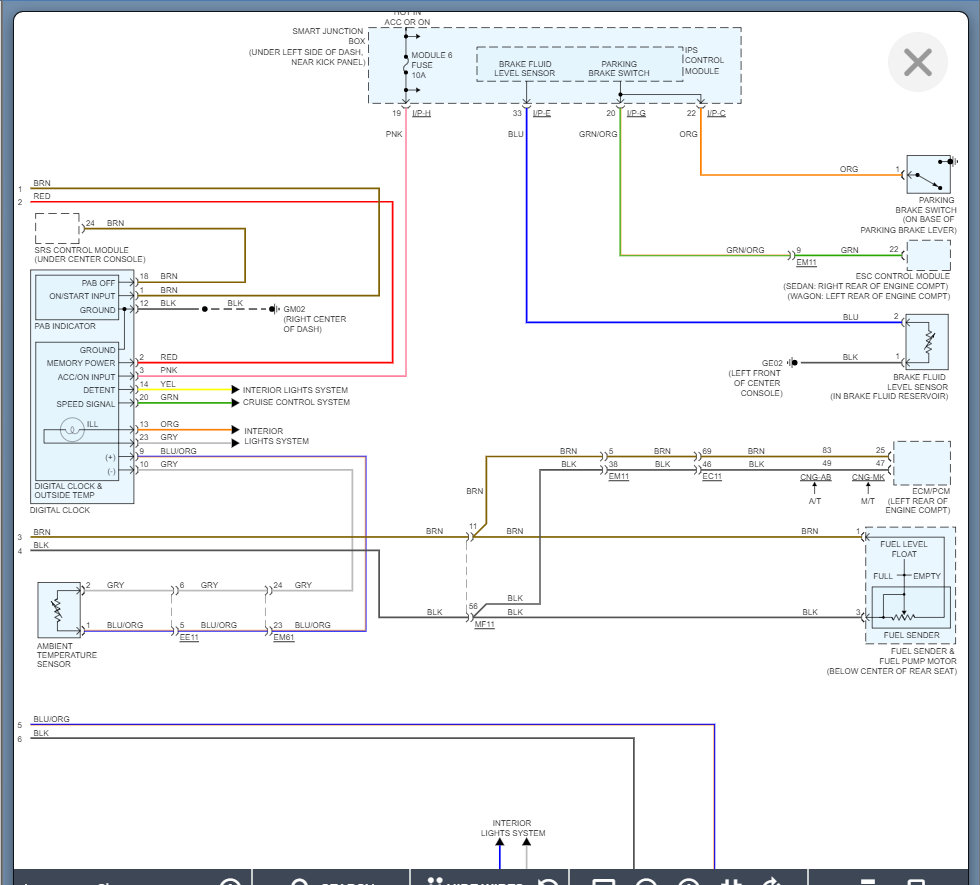Select the I/P-C connector link
This screenshot has height=885, width=980.
tap(716, 113)
